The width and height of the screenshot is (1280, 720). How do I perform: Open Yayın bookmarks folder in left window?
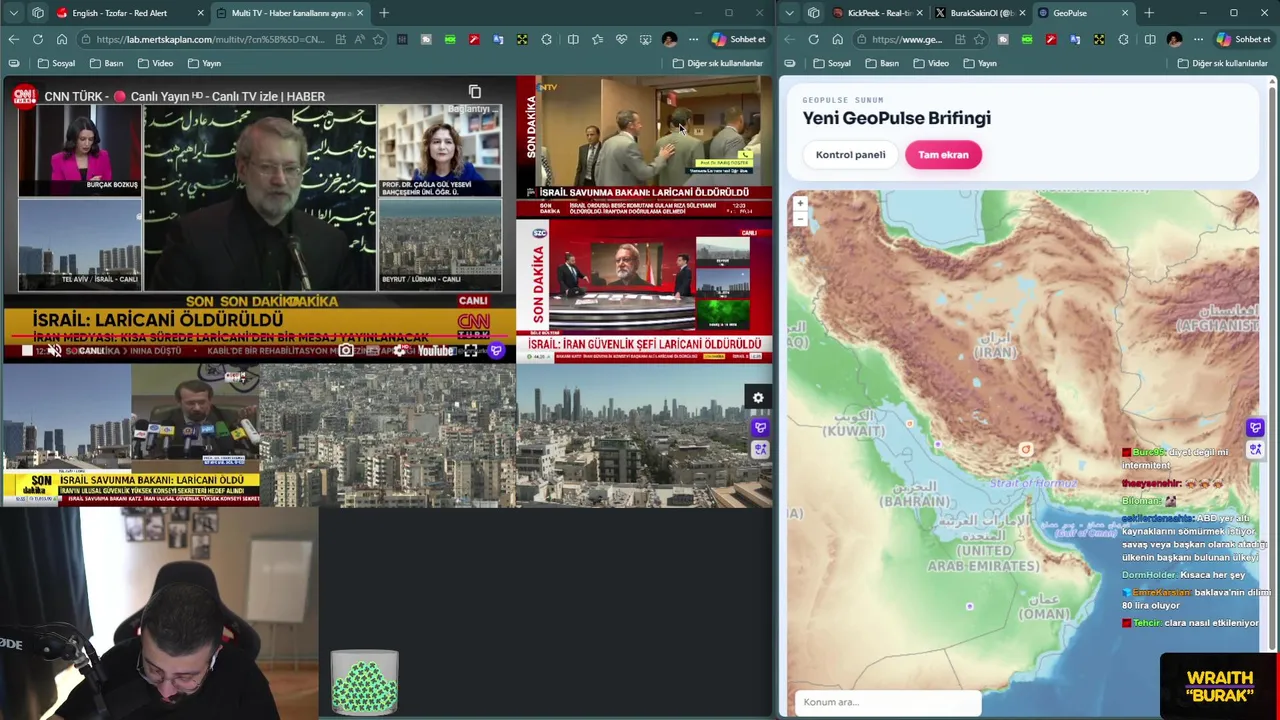[x=204, y=63]
